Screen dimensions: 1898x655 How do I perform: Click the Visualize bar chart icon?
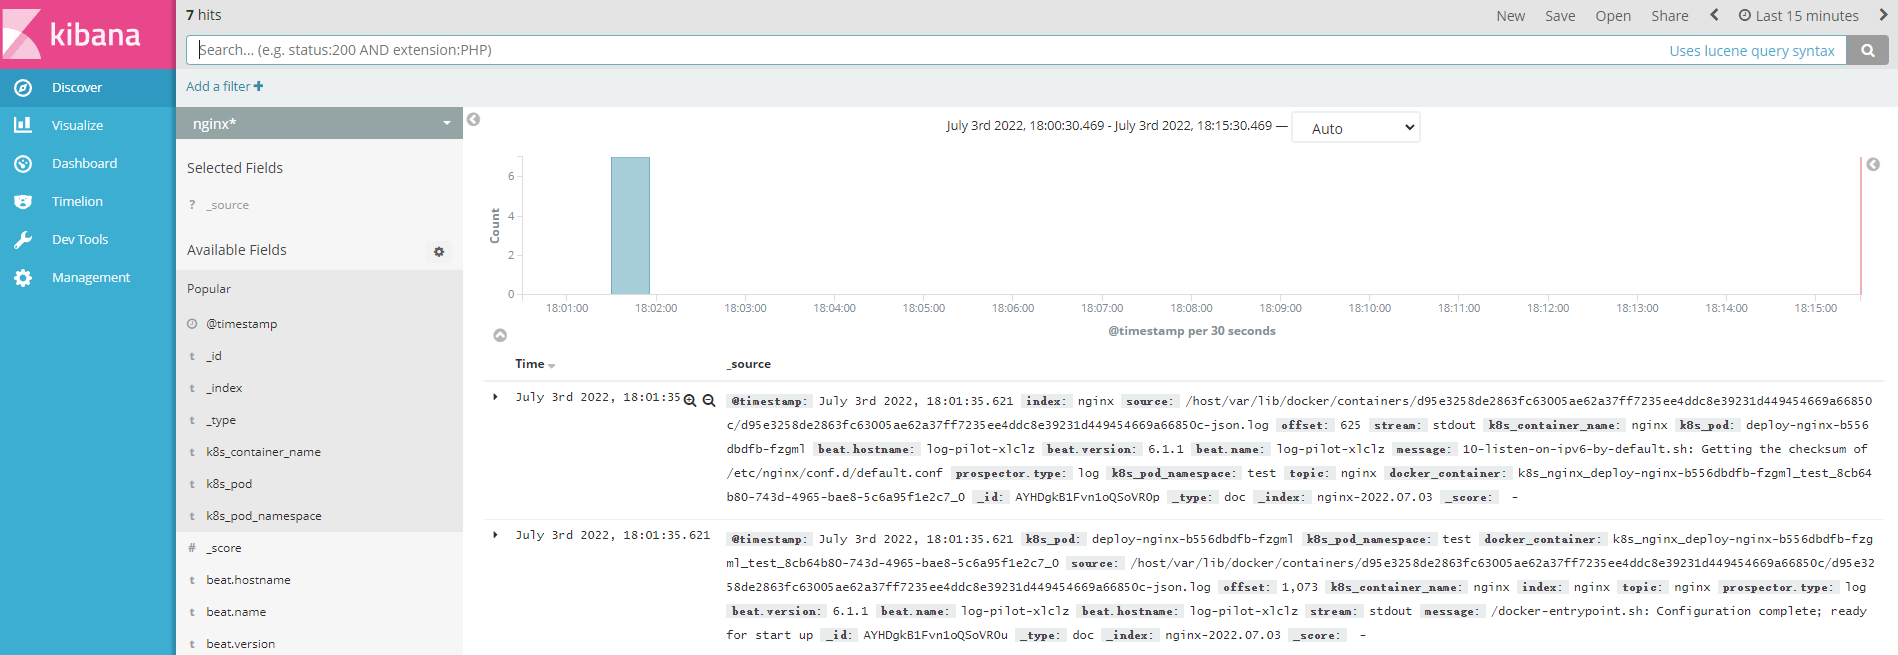pyautogui.click(x=23, y=125)
